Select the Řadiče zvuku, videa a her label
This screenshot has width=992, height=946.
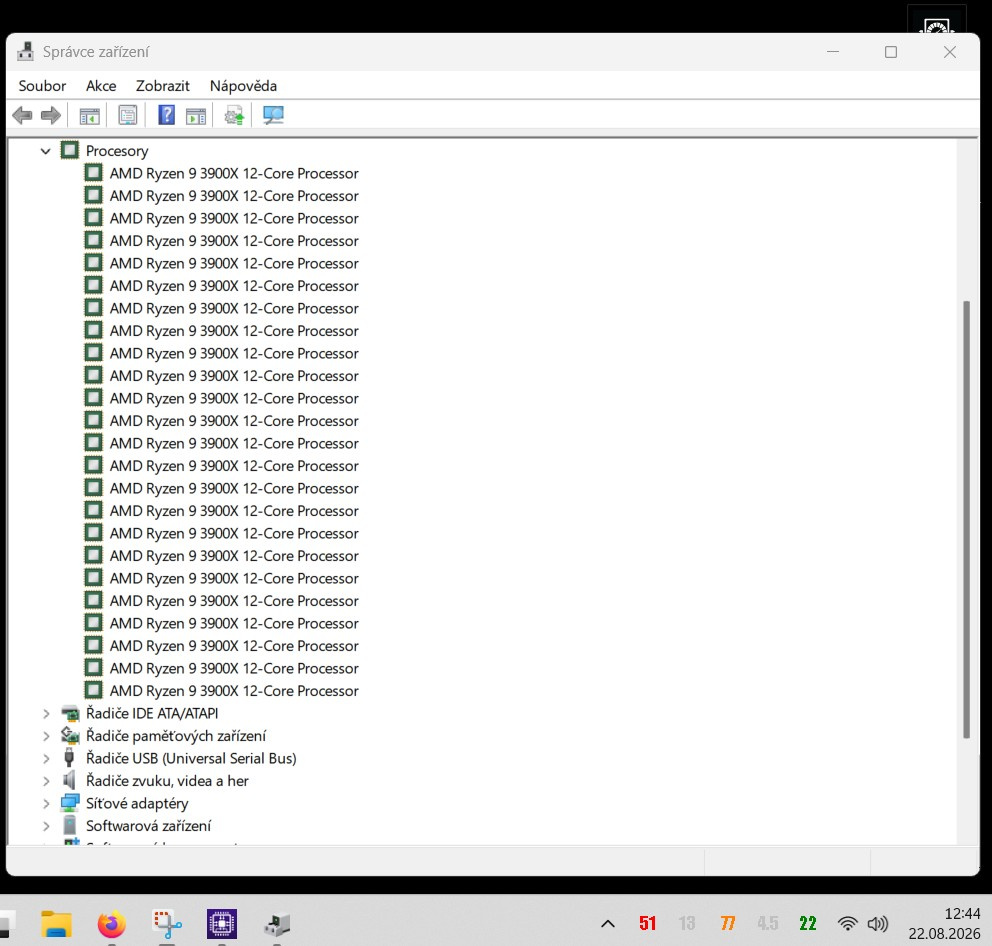tap(168, 781)
